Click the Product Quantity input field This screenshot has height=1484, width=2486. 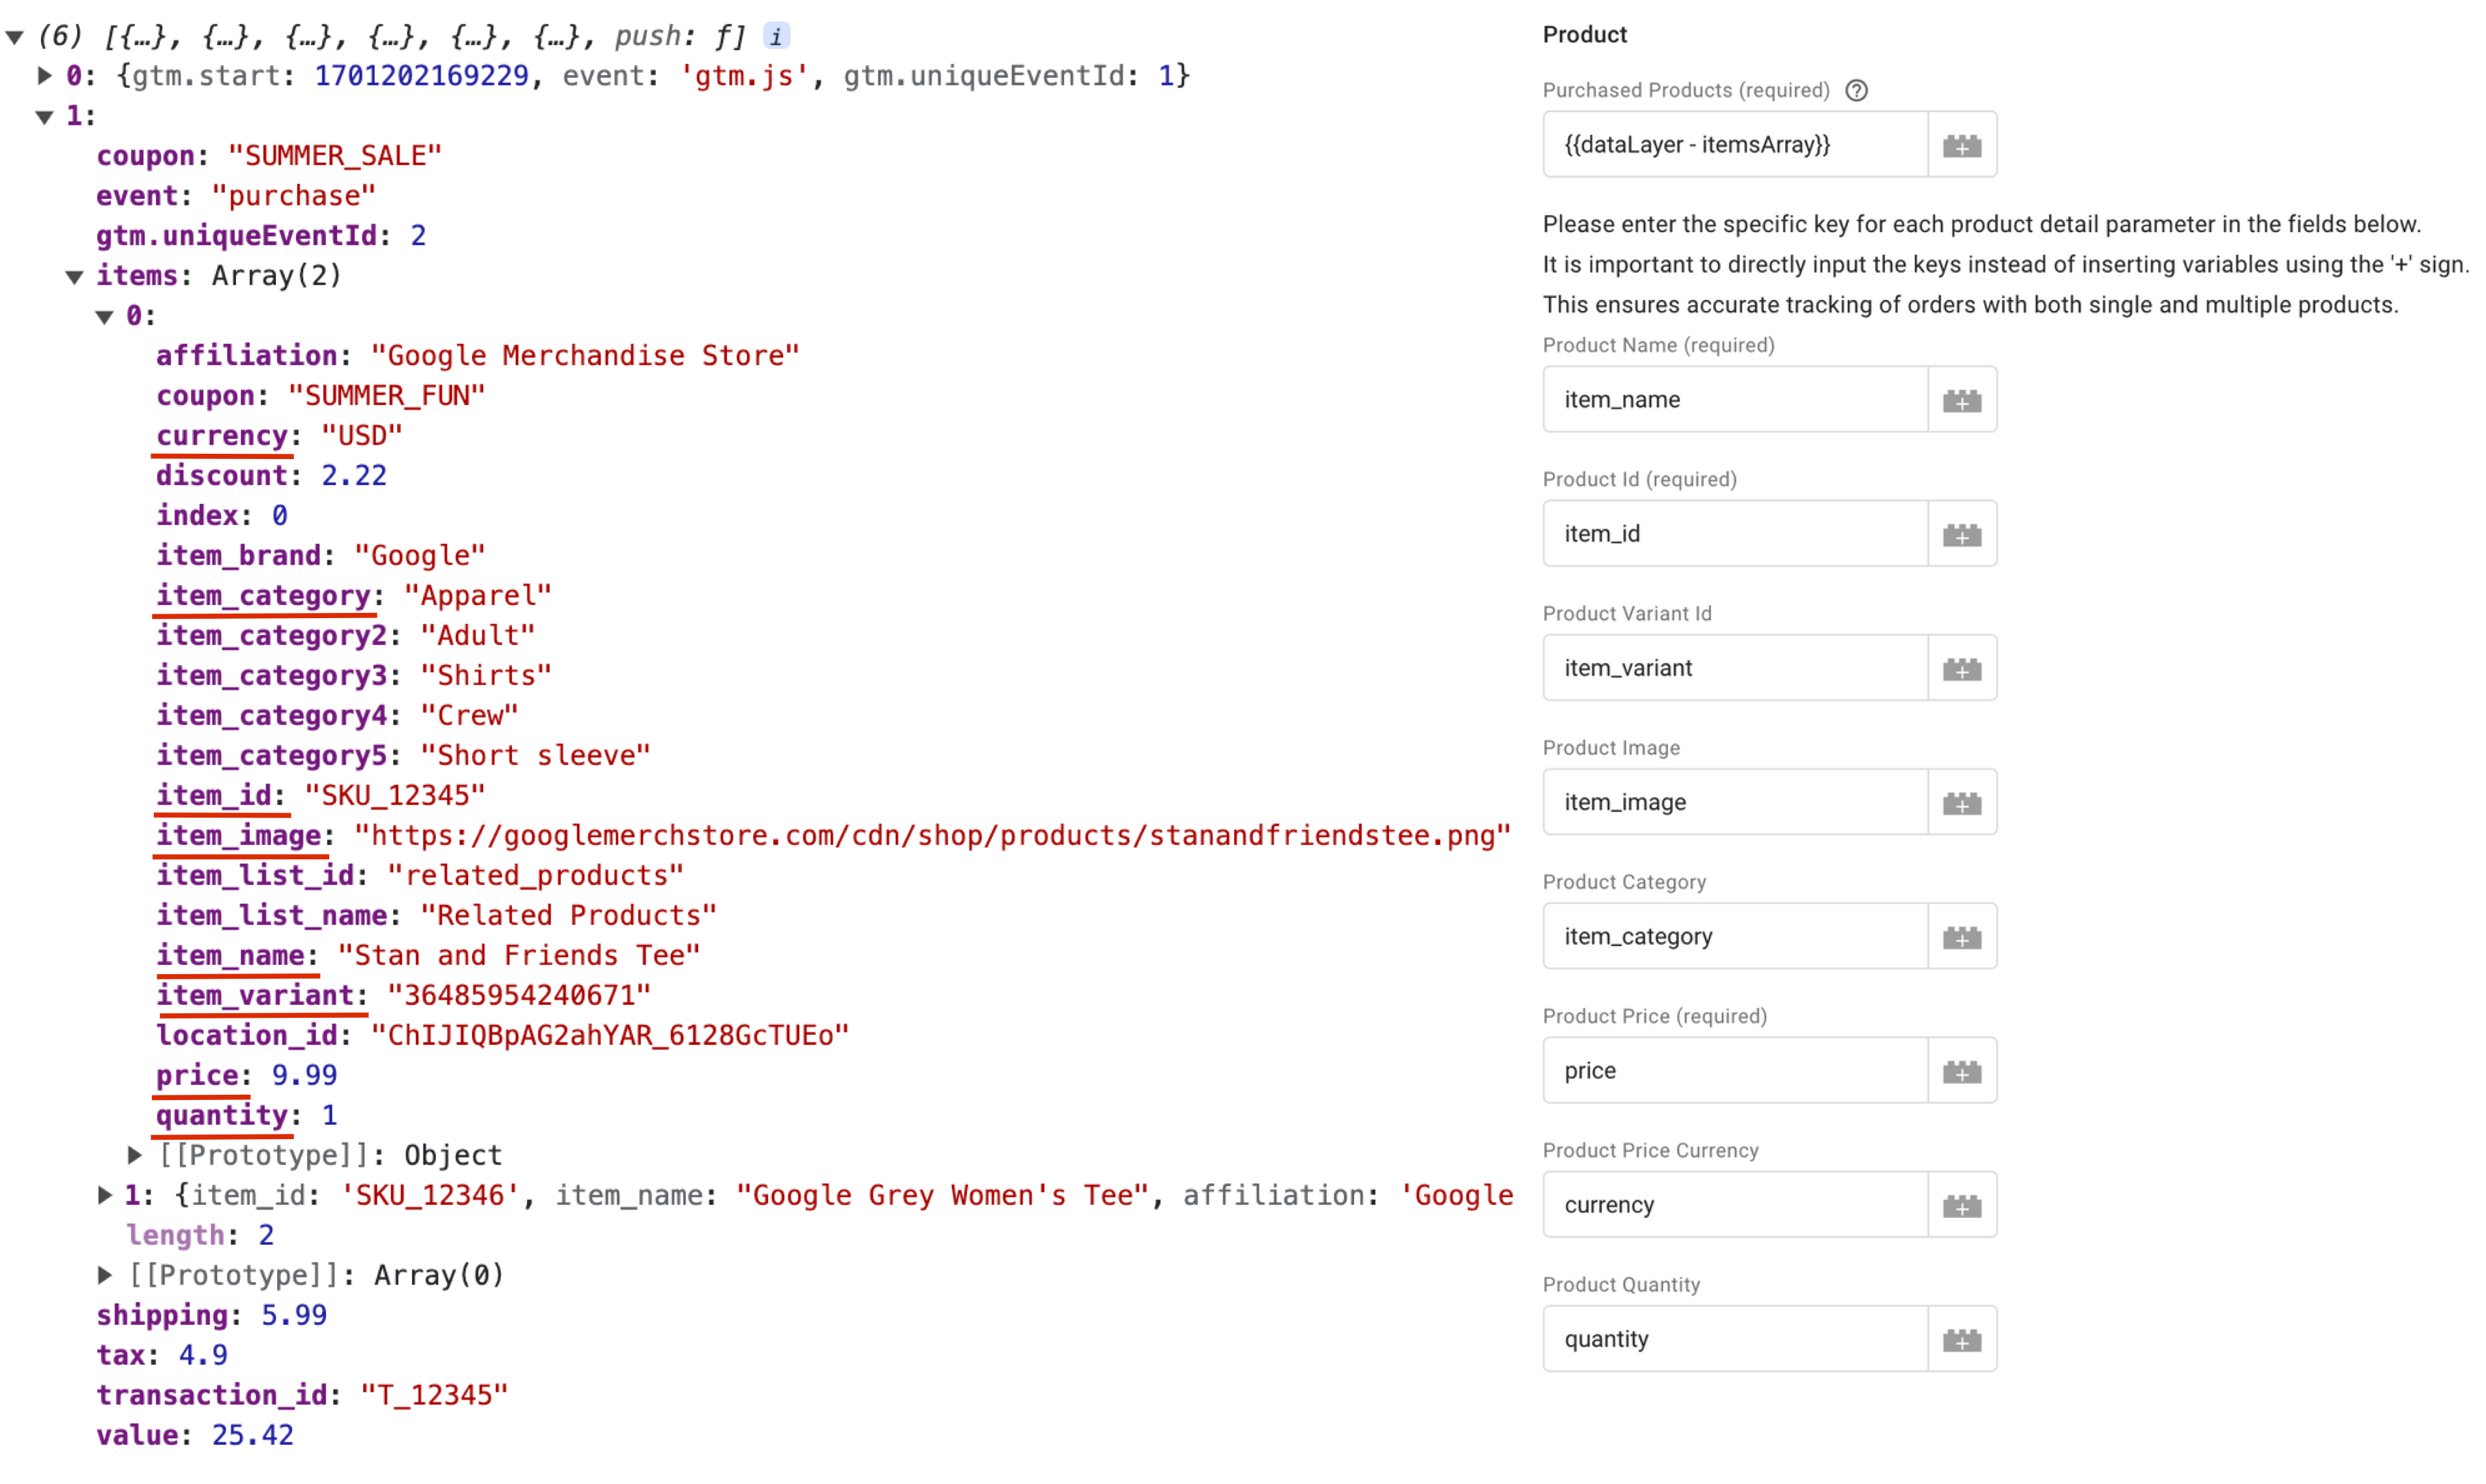[1735, 1339]
